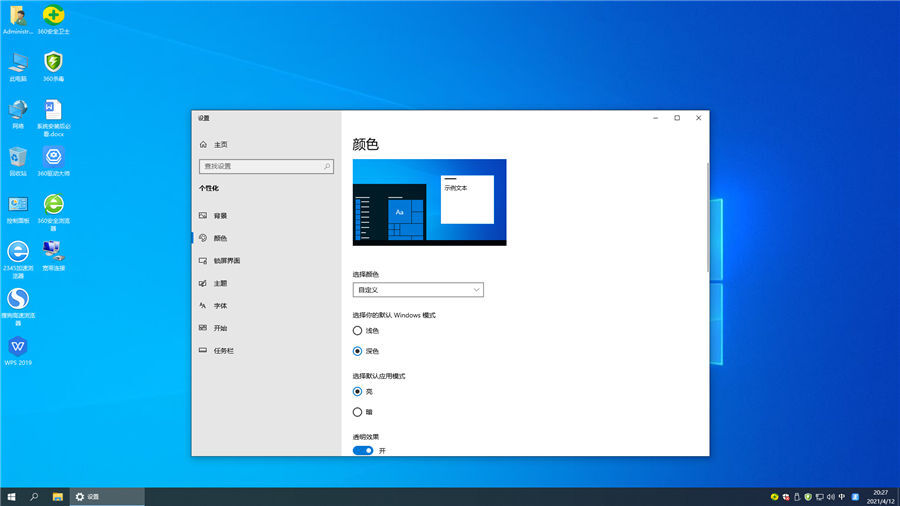The height and width of the screenshot is (506, 900).
Task: Click the network tray icon
Action: [820, 497]
